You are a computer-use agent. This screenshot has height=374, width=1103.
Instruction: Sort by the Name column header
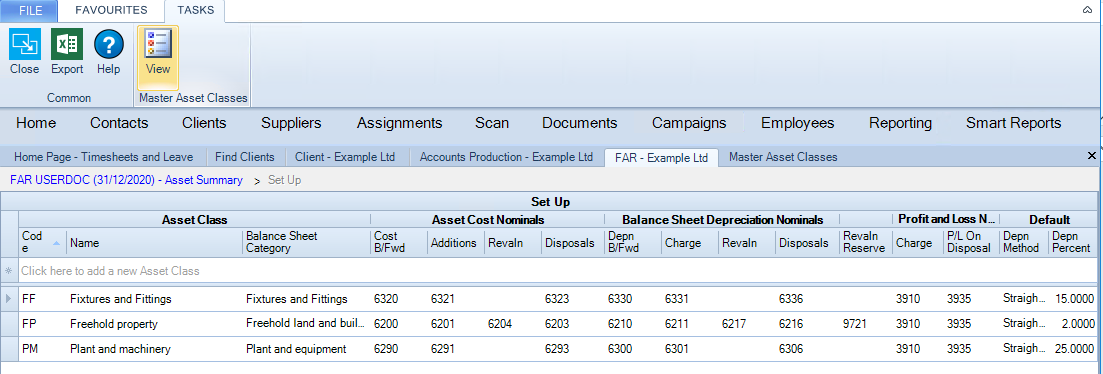[x=154, y=242]
